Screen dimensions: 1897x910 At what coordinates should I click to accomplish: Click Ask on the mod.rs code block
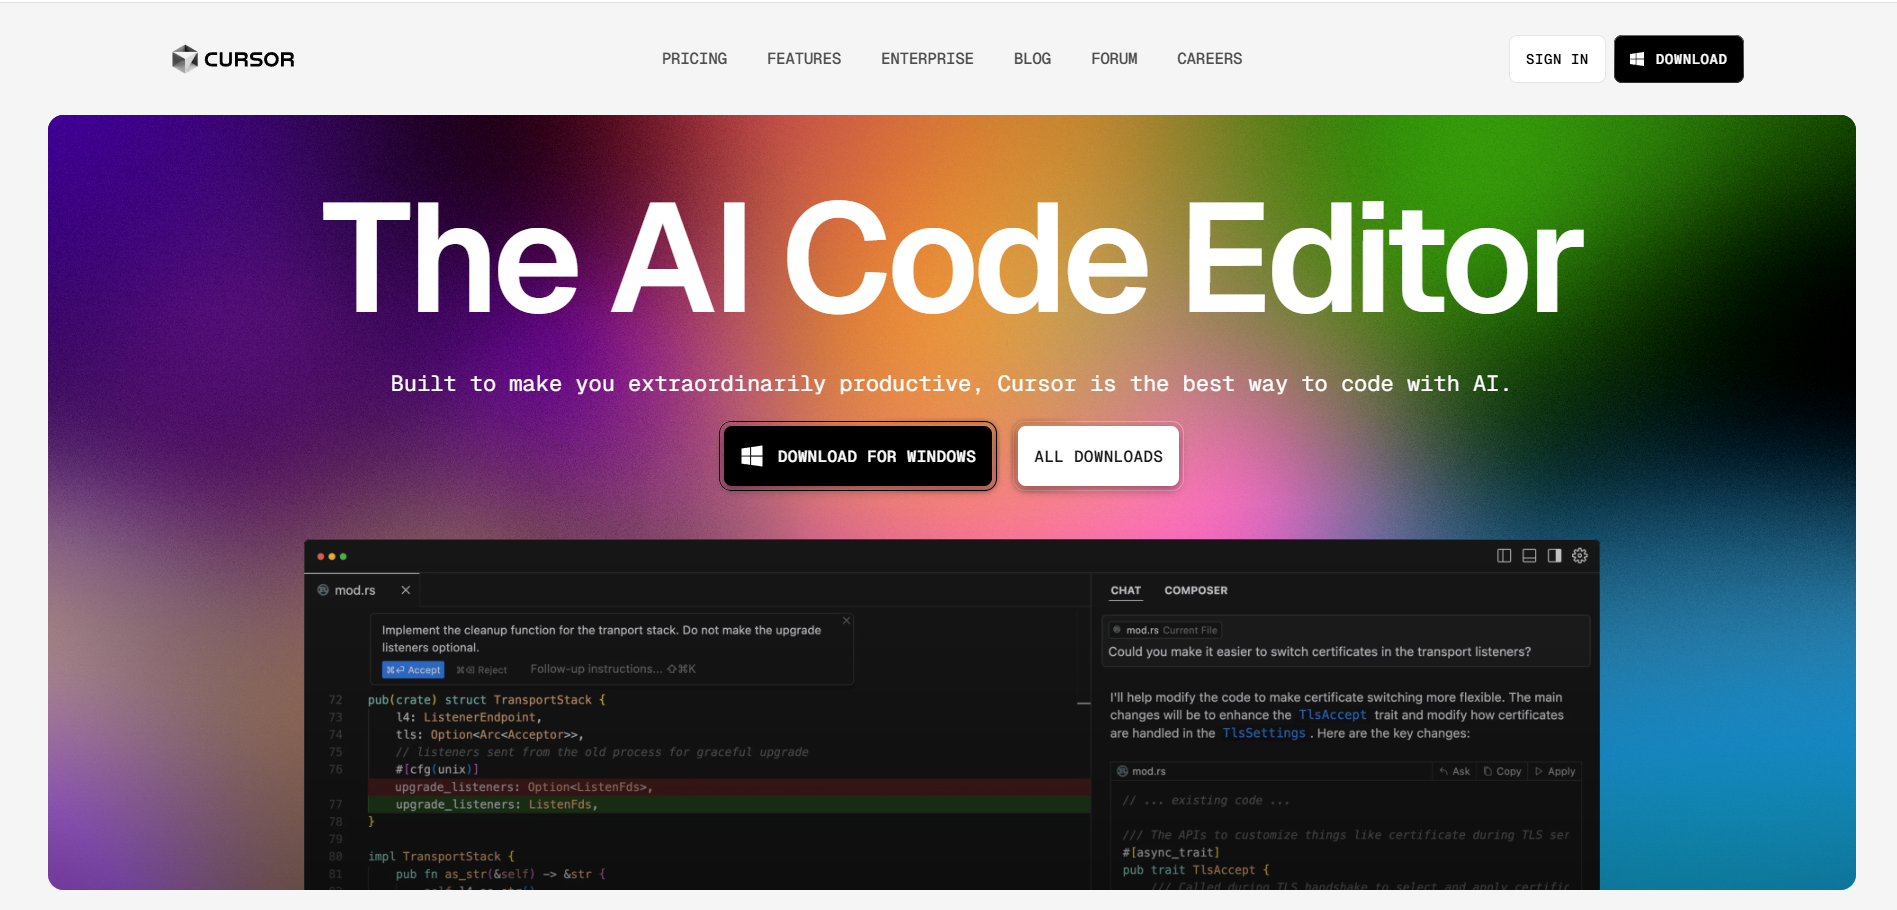(x=1455, y=771)
